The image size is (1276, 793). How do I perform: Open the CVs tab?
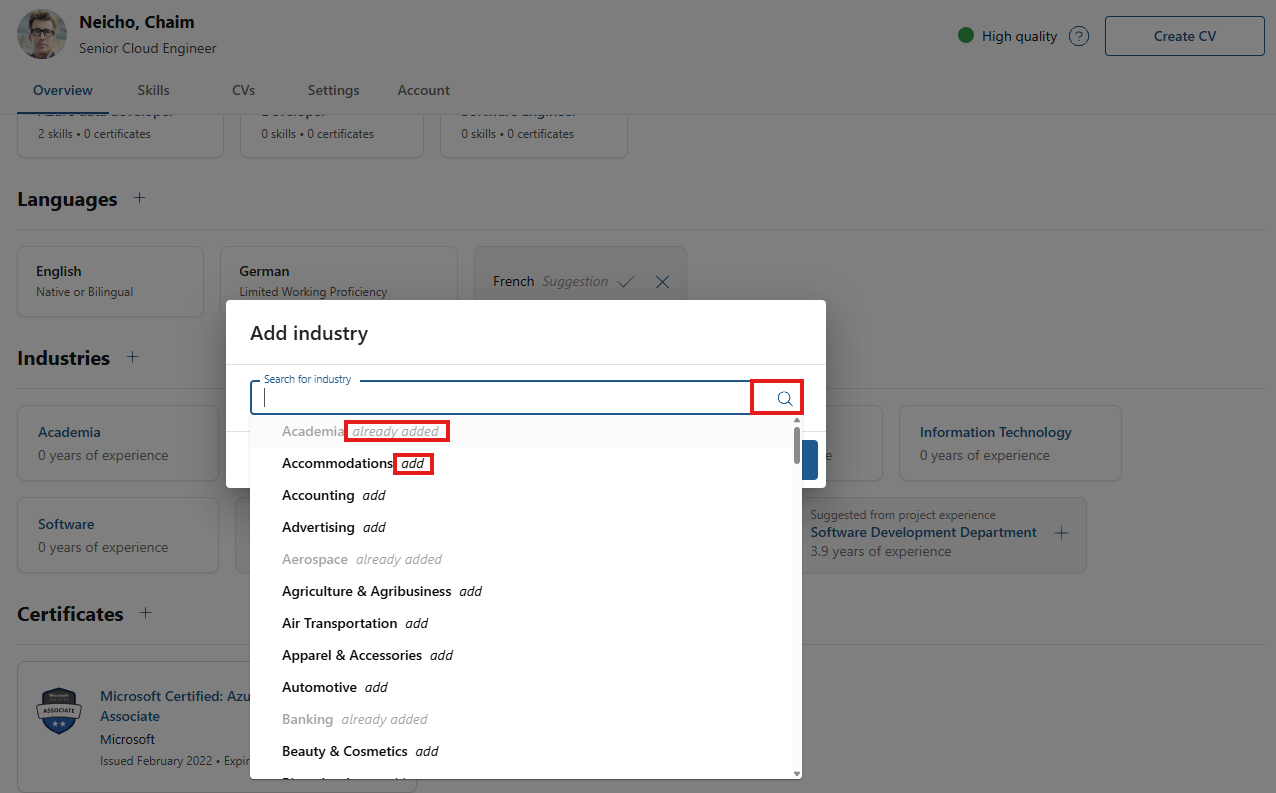tap(244, 90)
